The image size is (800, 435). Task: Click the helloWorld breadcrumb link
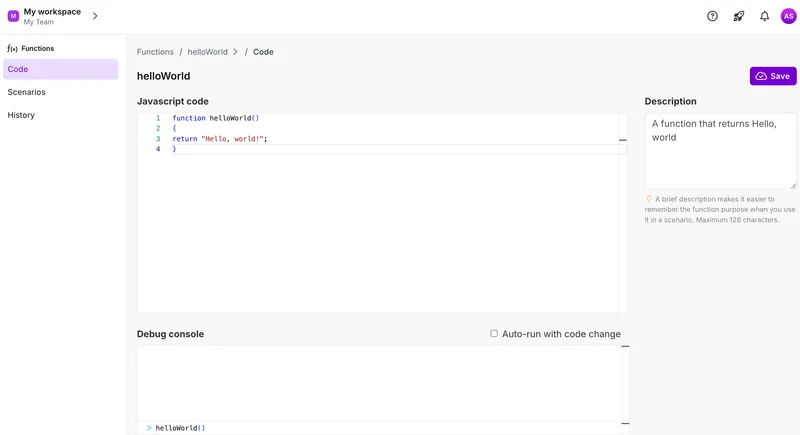click(x=207, y=52)
